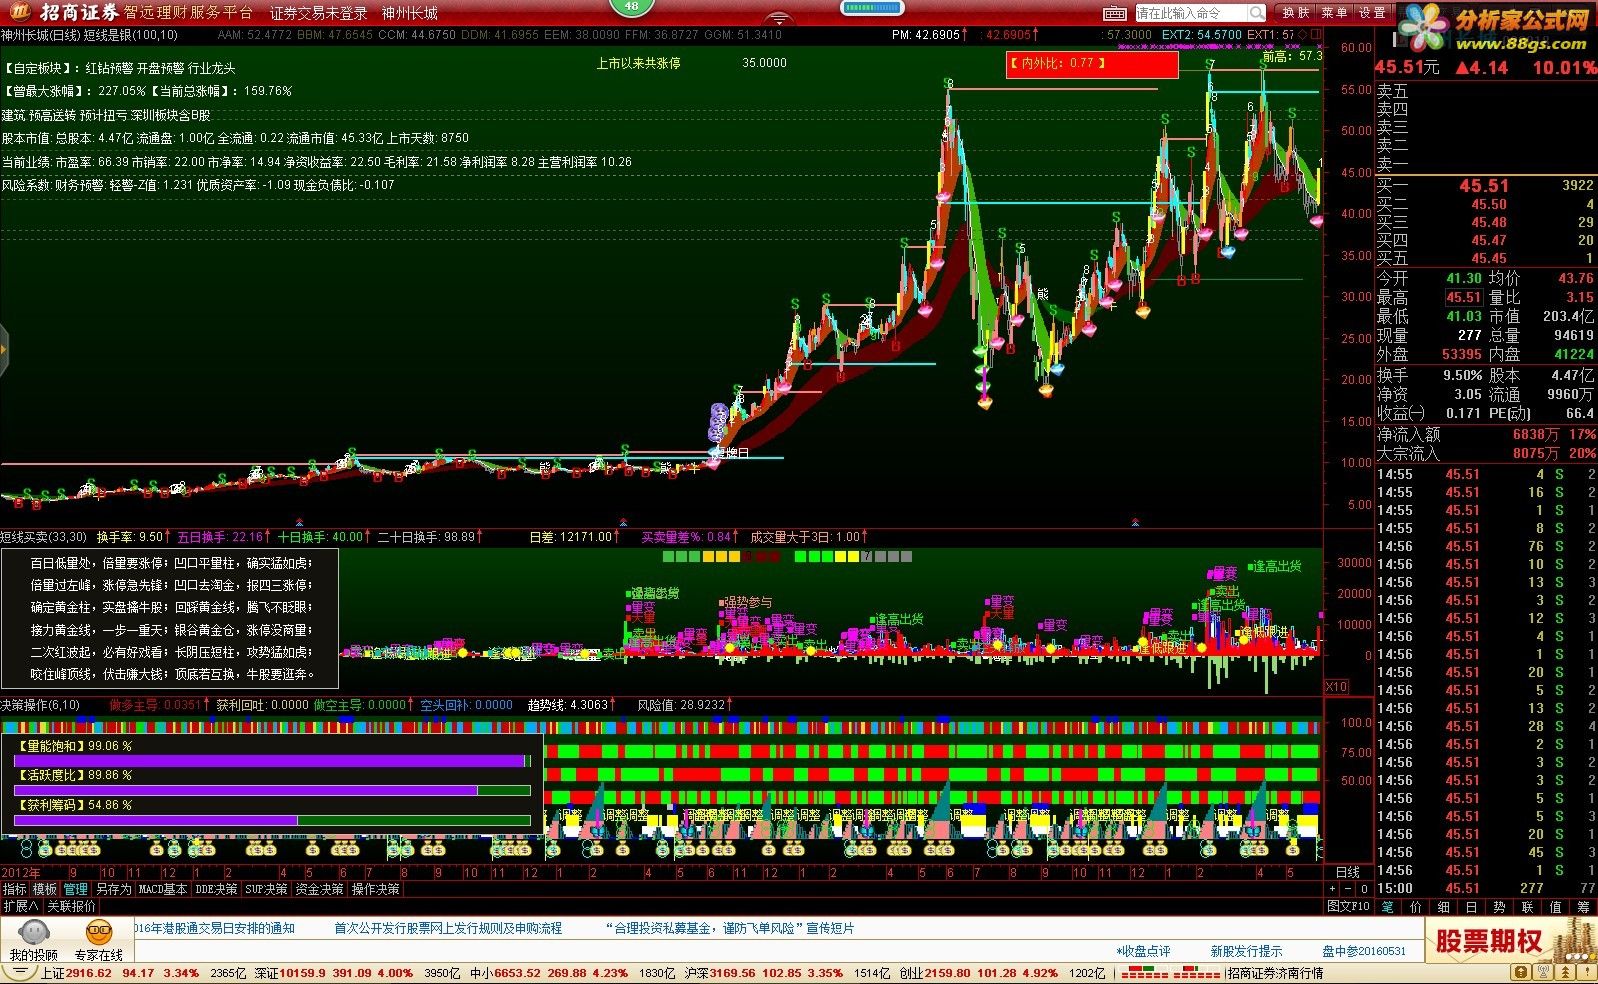Click the 内外比 0.77 red label
Screen dimensions: 1598x984
click(1092, 64)
